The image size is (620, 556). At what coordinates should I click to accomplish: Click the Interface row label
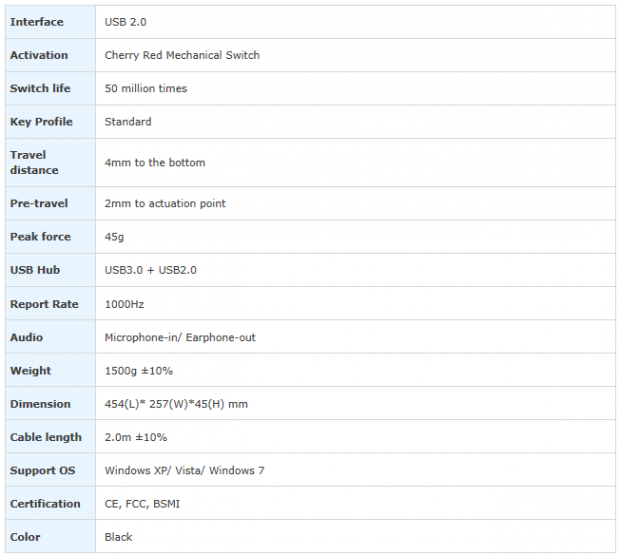click(x=36, y=22)
